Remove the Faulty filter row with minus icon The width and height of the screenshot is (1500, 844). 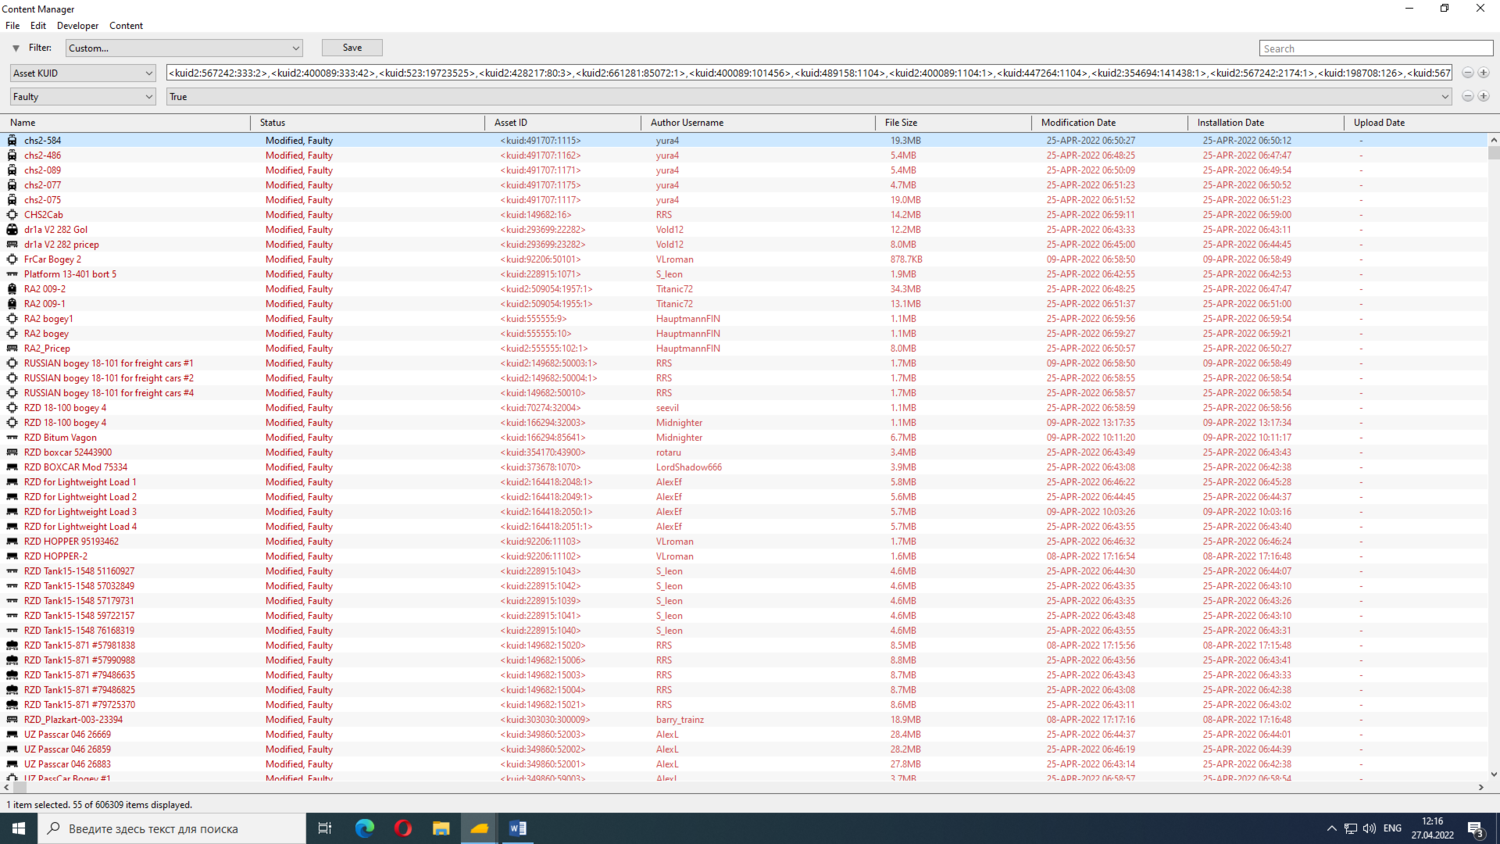(x=1467, y=97)
